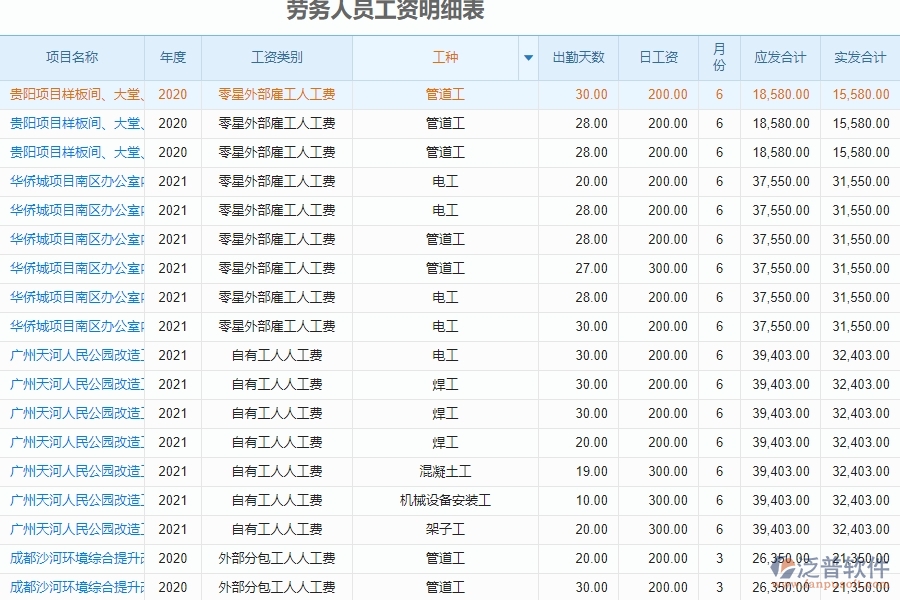Image resolution: width=900 pixels, height=600 pixels.
Task: Click the 架子工 work type link
Action: pyautogui.click(x=445, y=529)
